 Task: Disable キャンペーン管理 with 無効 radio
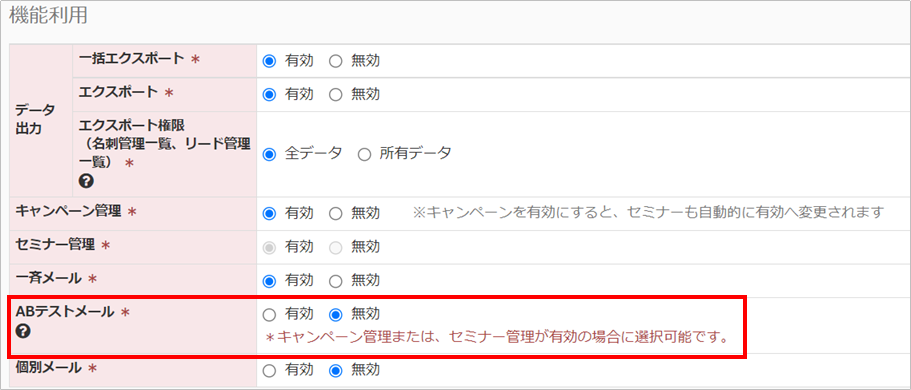pyautogui.click(x=335, y=213)
